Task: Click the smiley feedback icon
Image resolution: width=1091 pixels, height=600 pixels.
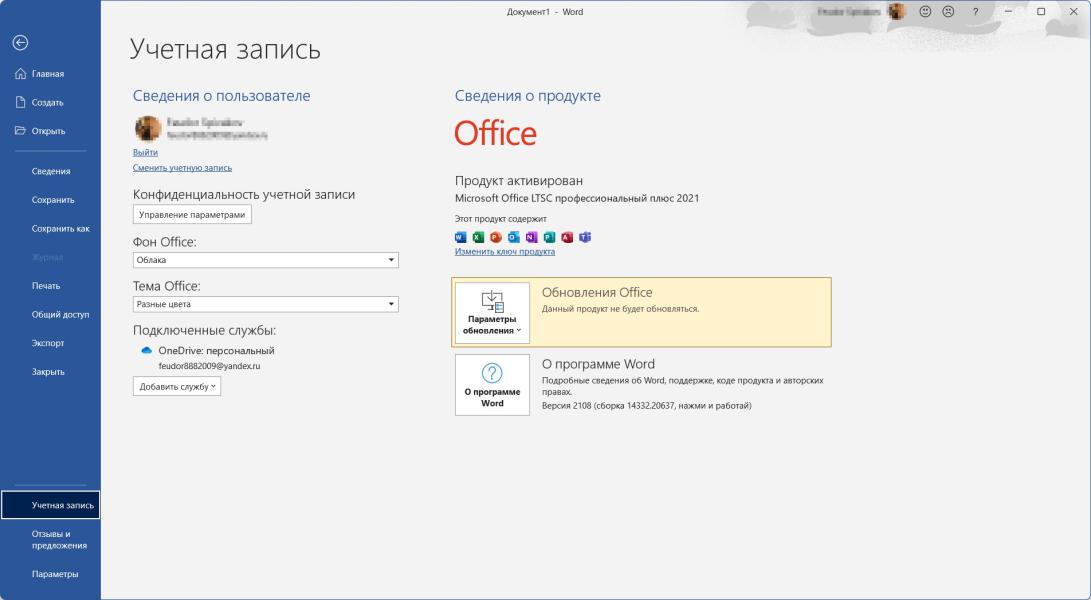Action: click(925, 12)
